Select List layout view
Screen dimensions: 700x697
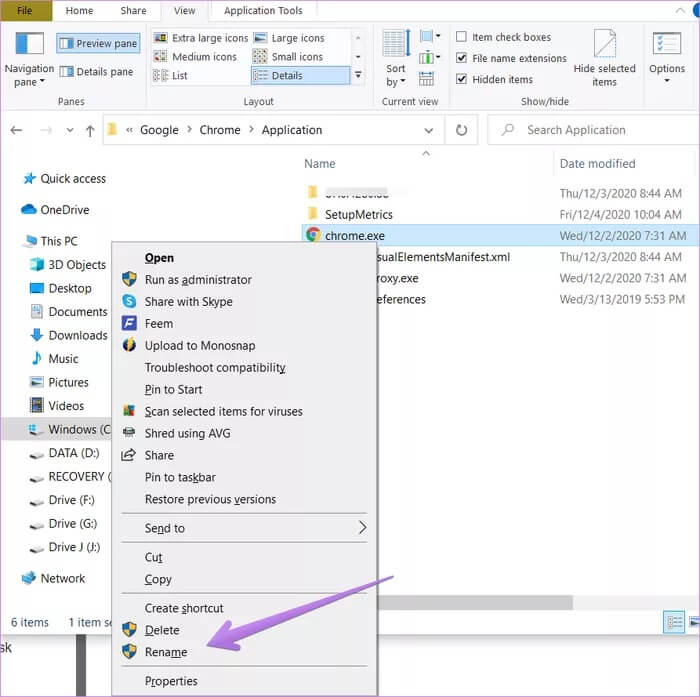tap(170, 75)
